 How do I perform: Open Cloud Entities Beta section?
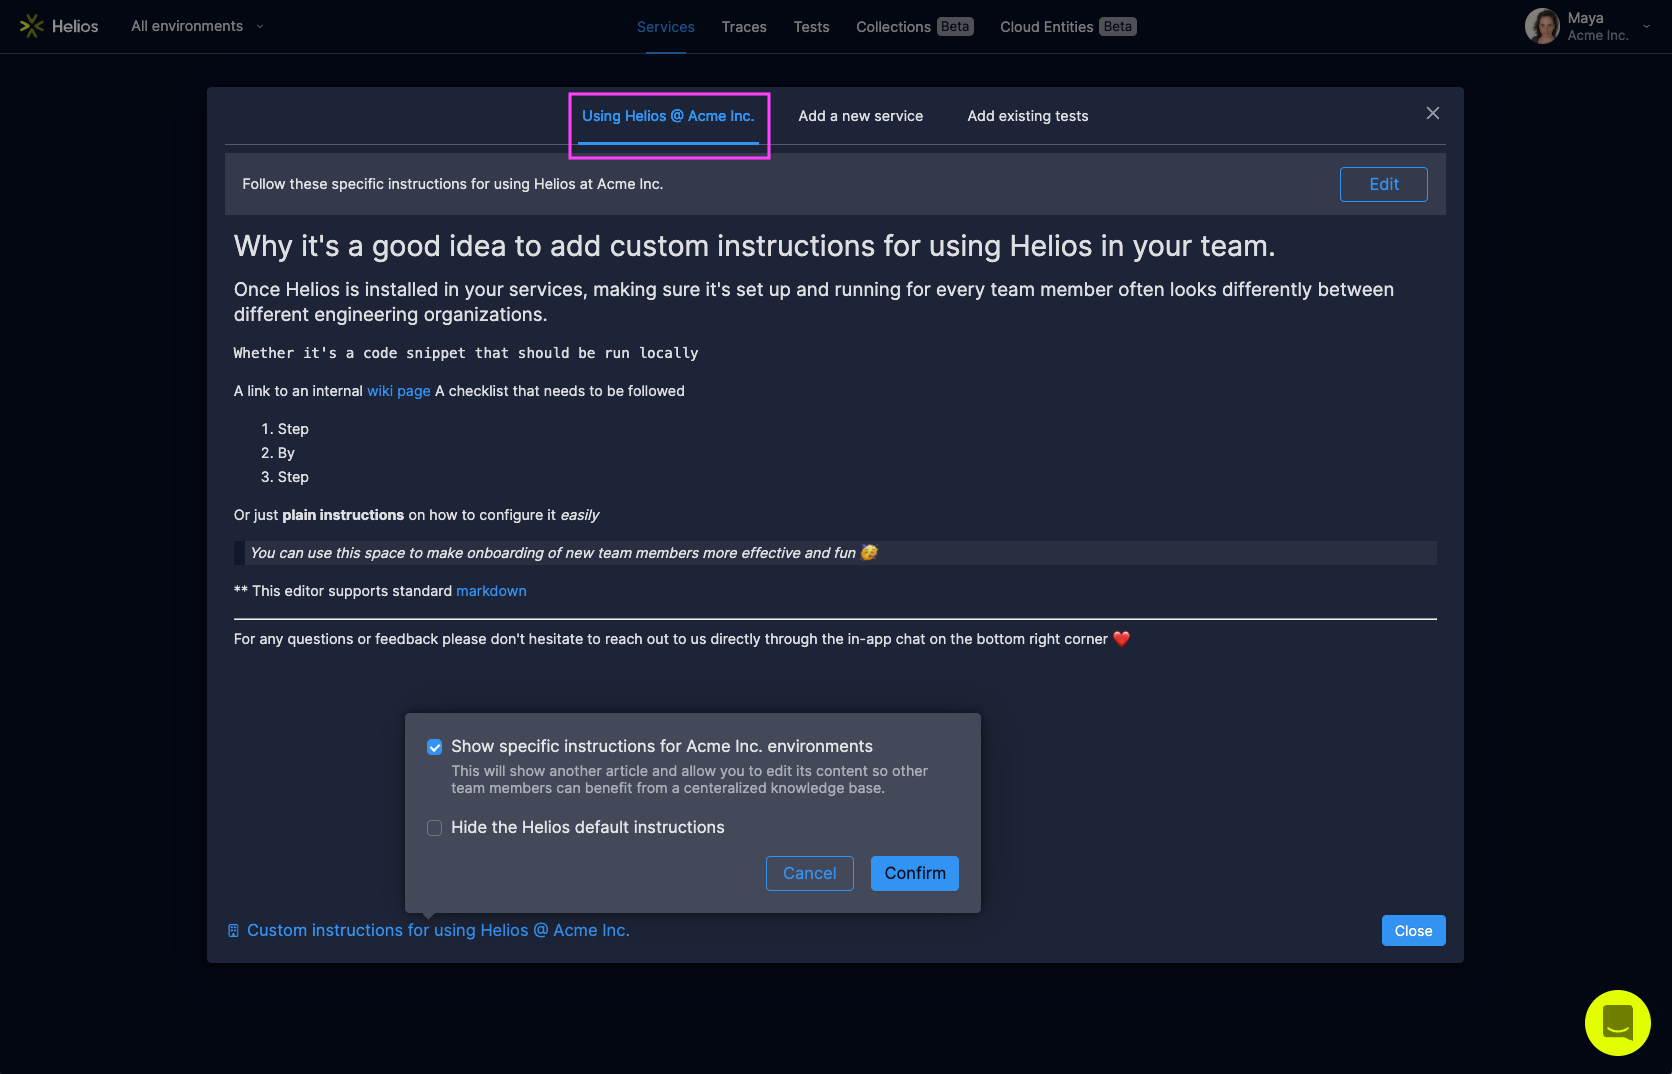tap(1068, 27)
